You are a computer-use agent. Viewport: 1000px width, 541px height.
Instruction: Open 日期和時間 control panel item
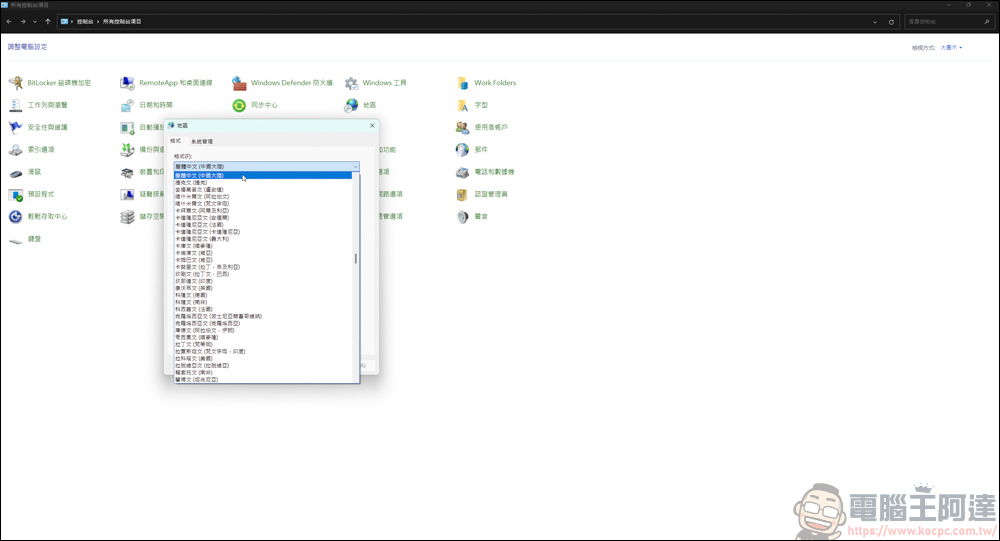pos(147,105)
